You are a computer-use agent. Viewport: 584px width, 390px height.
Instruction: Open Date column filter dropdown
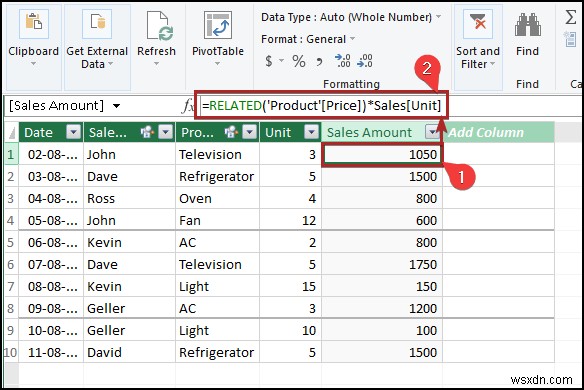click(x=73, y=132)
